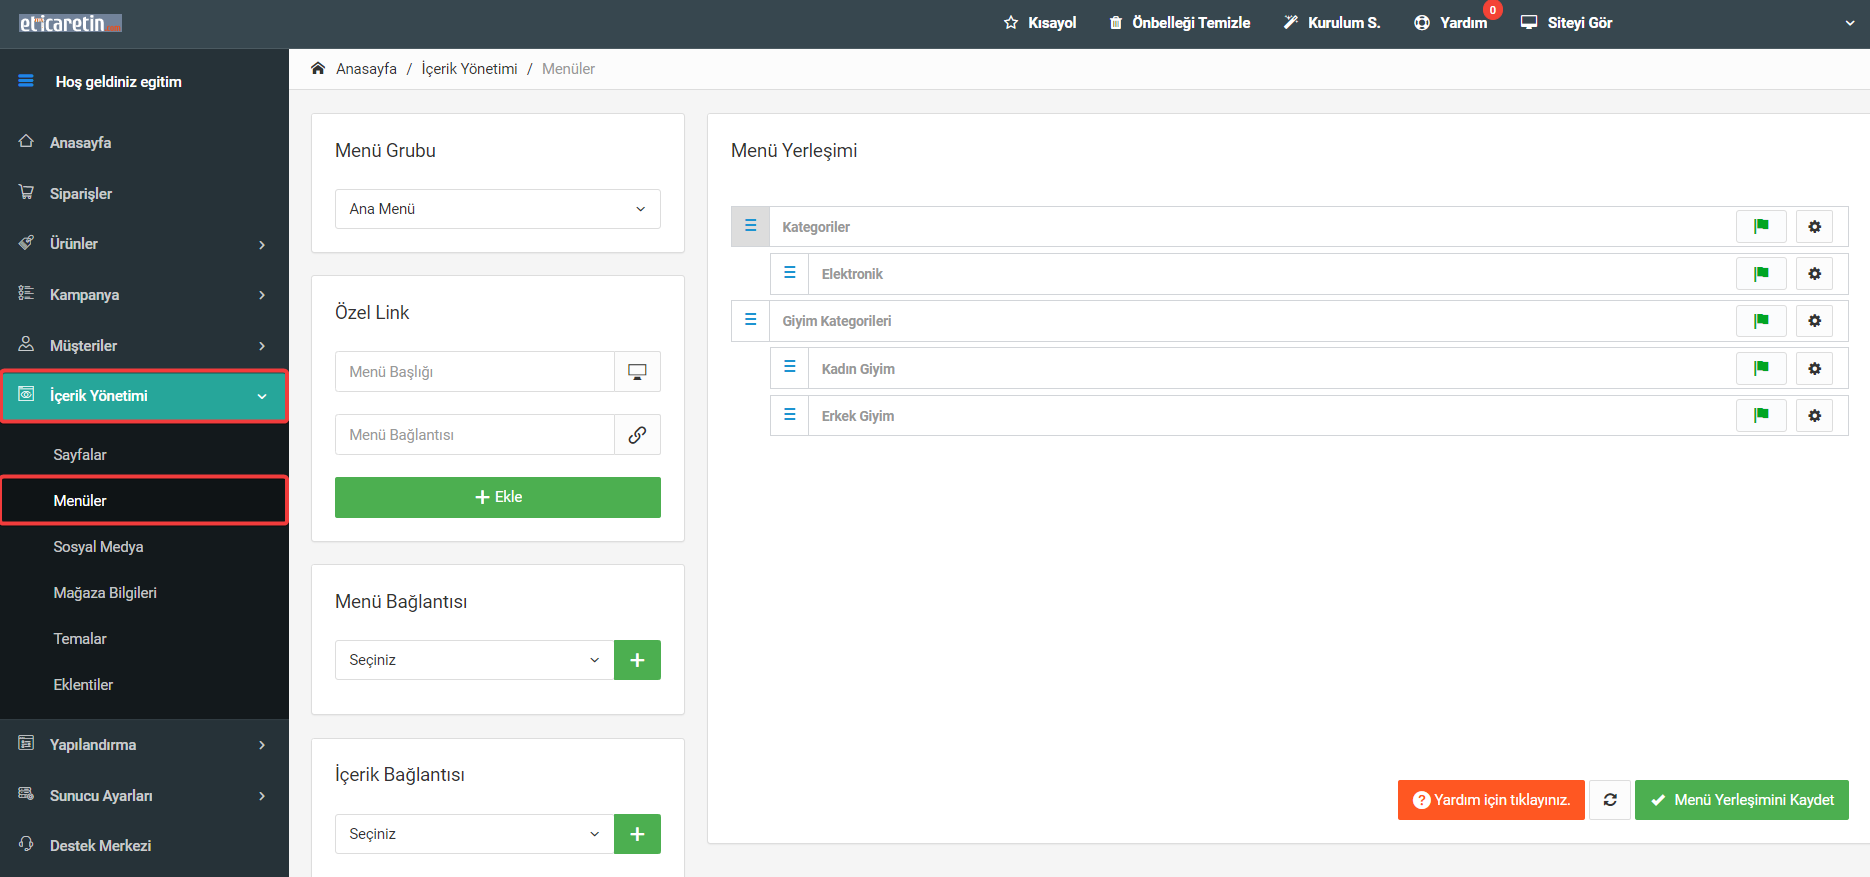Image resolution: width=1870 pixels, height=877 pixels.
Task: Open Destek Merkezi in sidebar
Action: [144, 846]
